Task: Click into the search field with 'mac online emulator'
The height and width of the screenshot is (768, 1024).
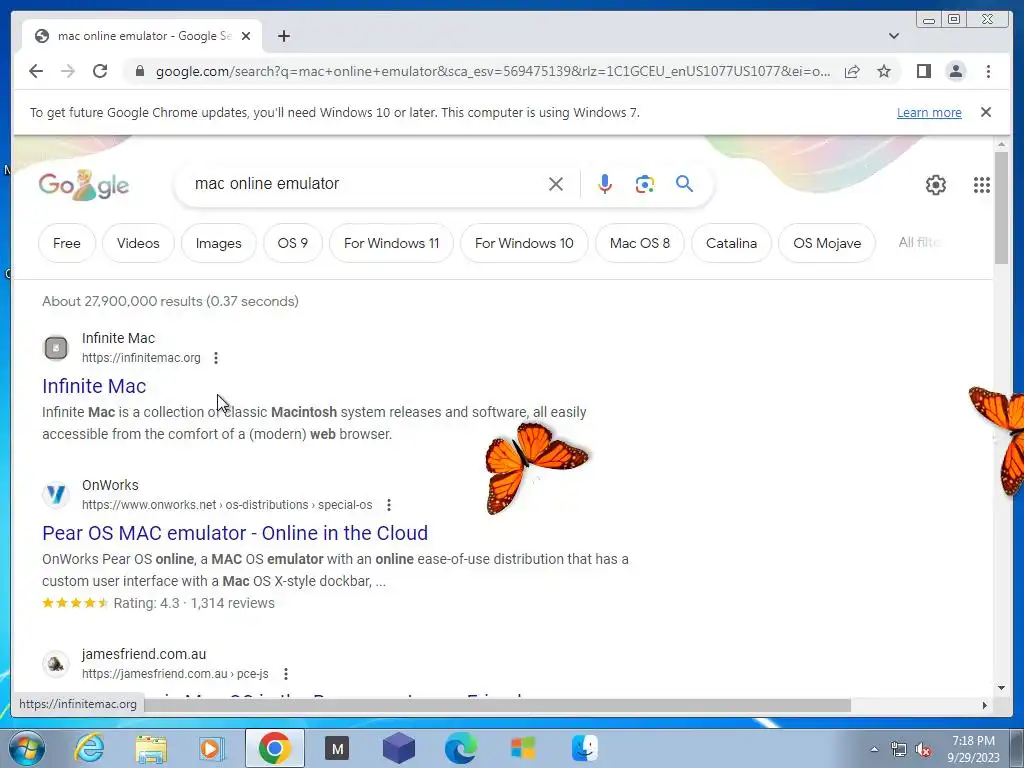Action: tap(366, 184)
